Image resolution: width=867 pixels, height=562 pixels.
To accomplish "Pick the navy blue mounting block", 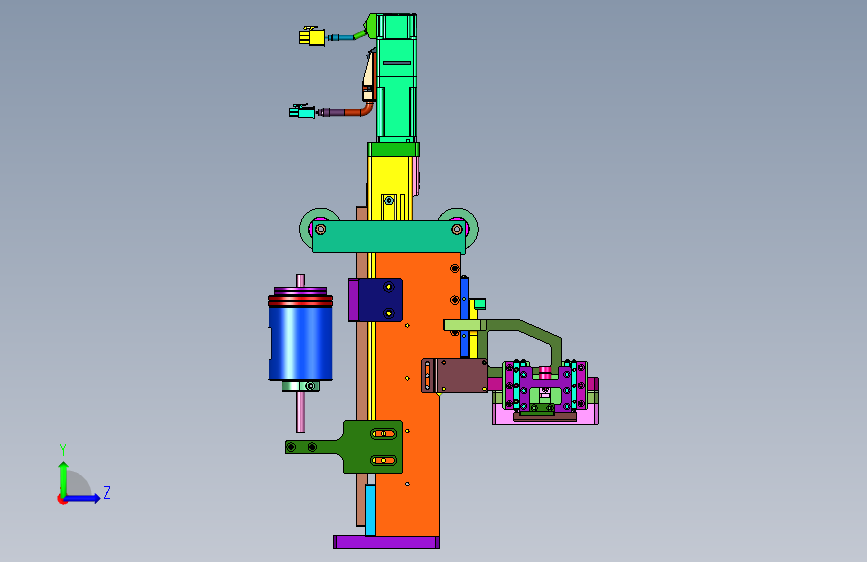I will [x=380, y=300].
